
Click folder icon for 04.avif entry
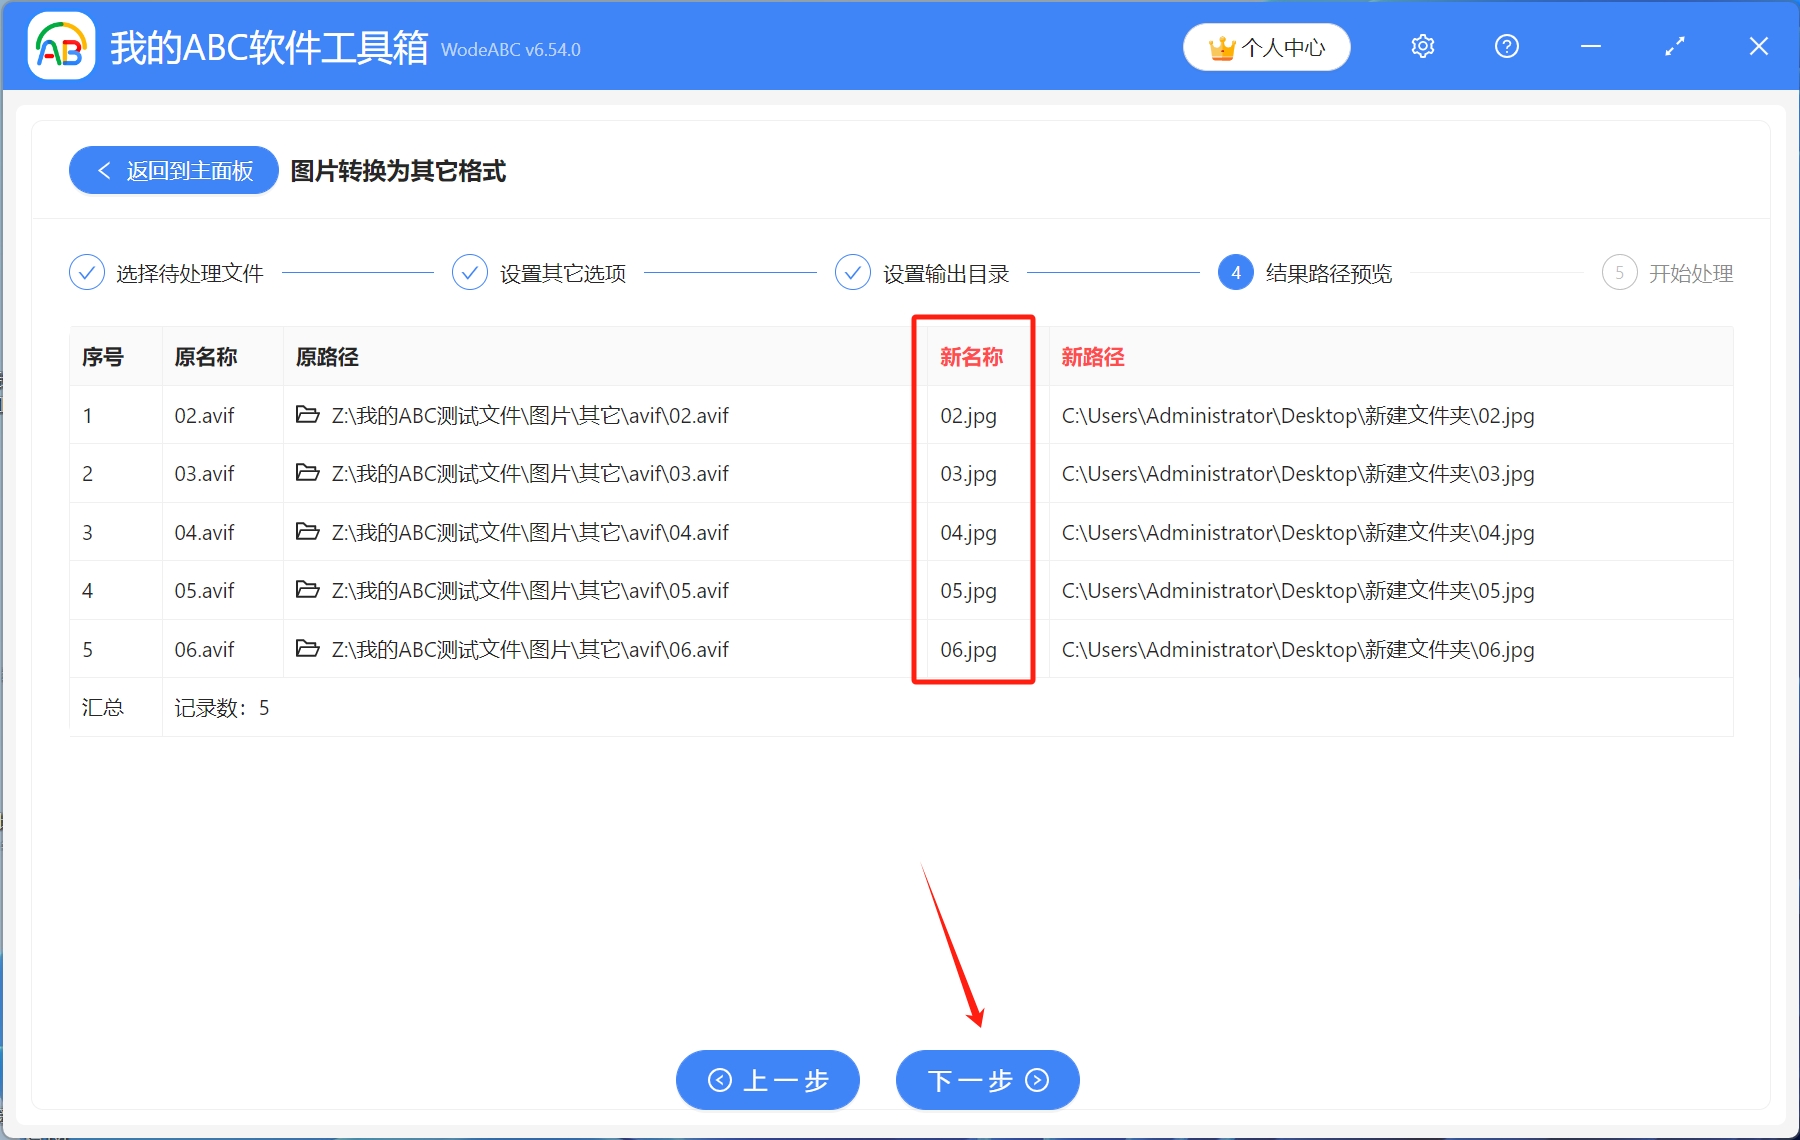point(308,532)
